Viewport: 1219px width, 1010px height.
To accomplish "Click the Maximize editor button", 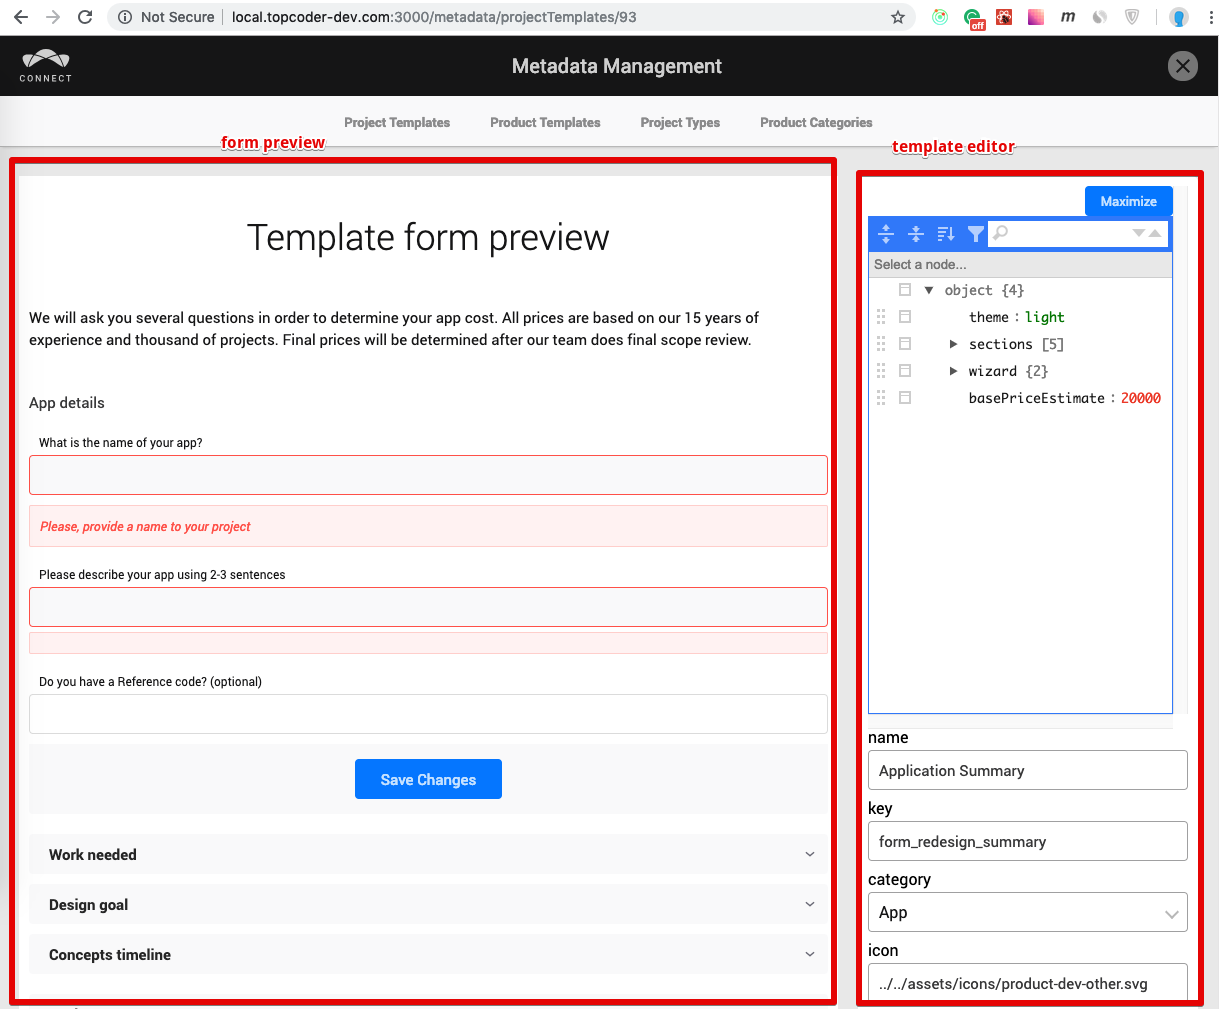I will (x=1129, y=201).
